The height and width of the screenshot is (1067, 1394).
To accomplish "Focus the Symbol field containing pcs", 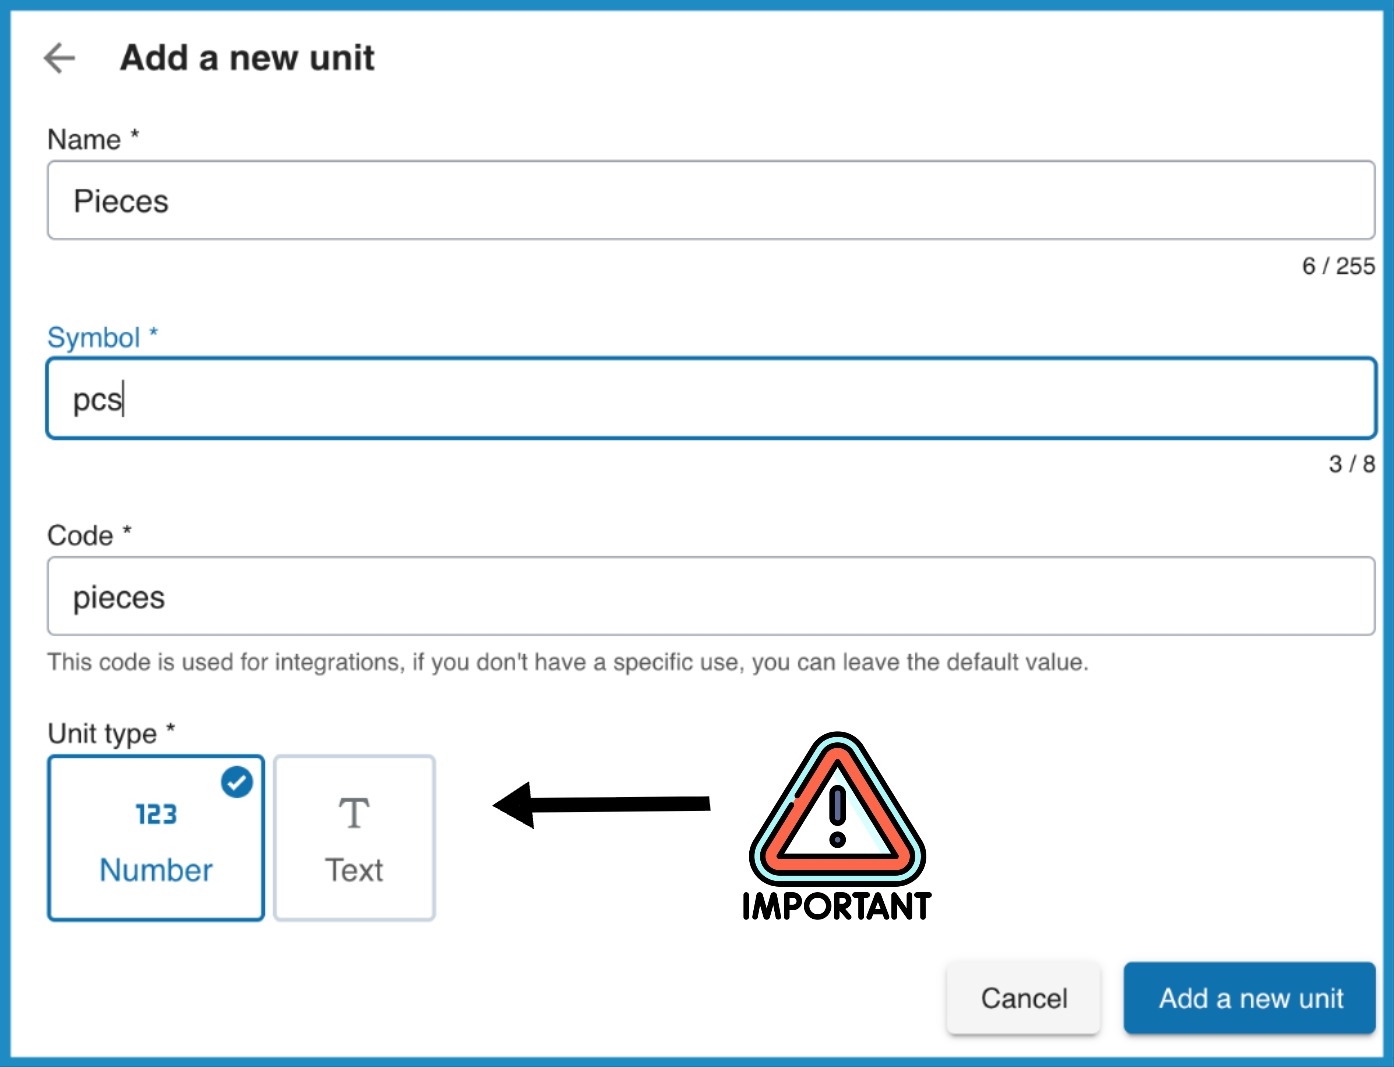I will pos(710,399).
